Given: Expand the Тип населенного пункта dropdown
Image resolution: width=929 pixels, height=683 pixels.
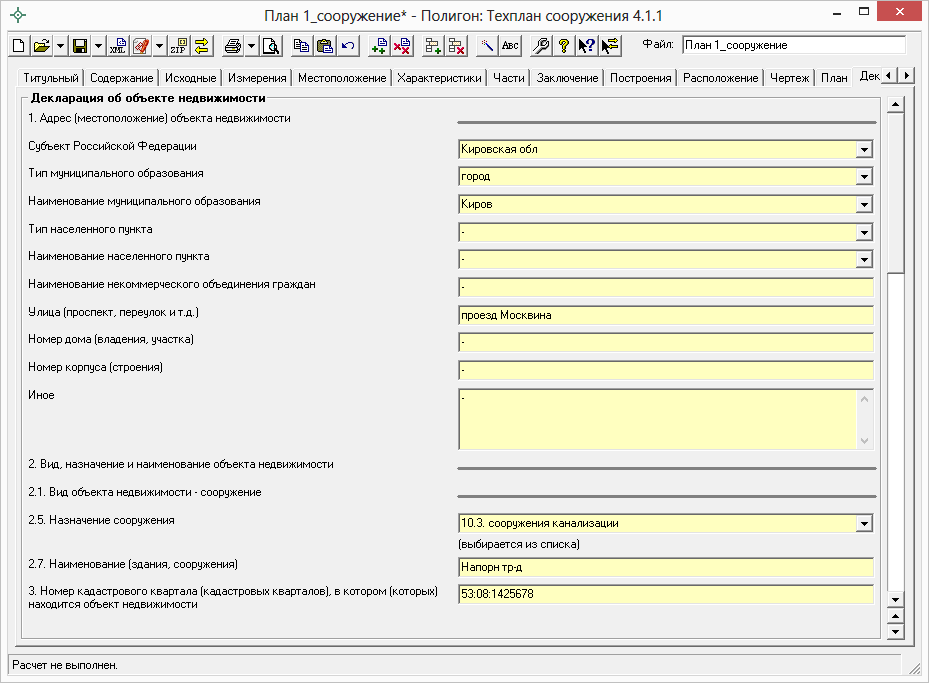Looking at the screenshot, I should [864, 232].
